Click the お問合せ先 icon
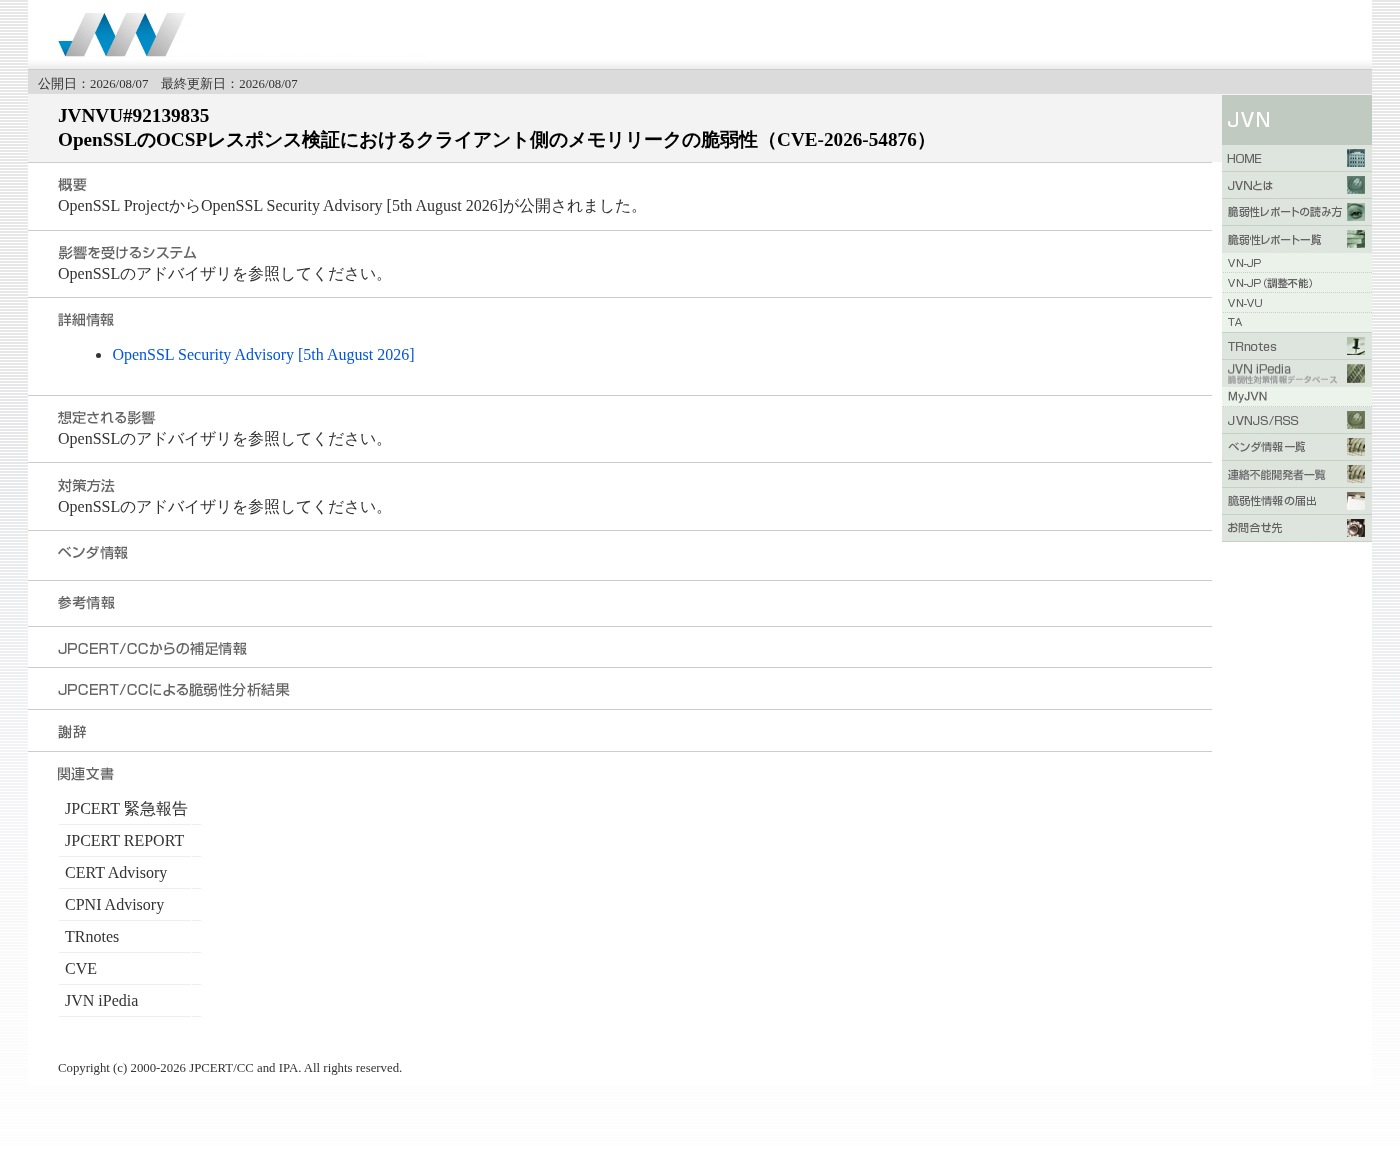1400x1150 pixels. point(1356,528)
